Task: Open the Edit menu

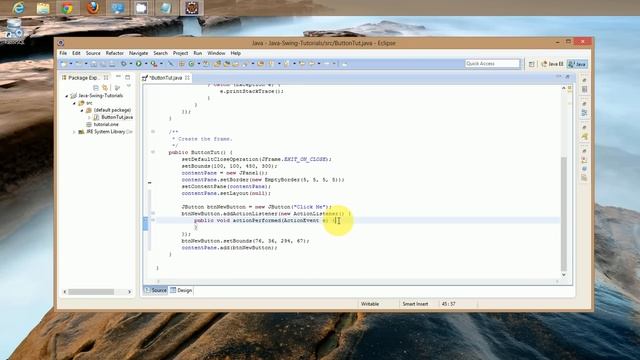Action: (76, 53)
